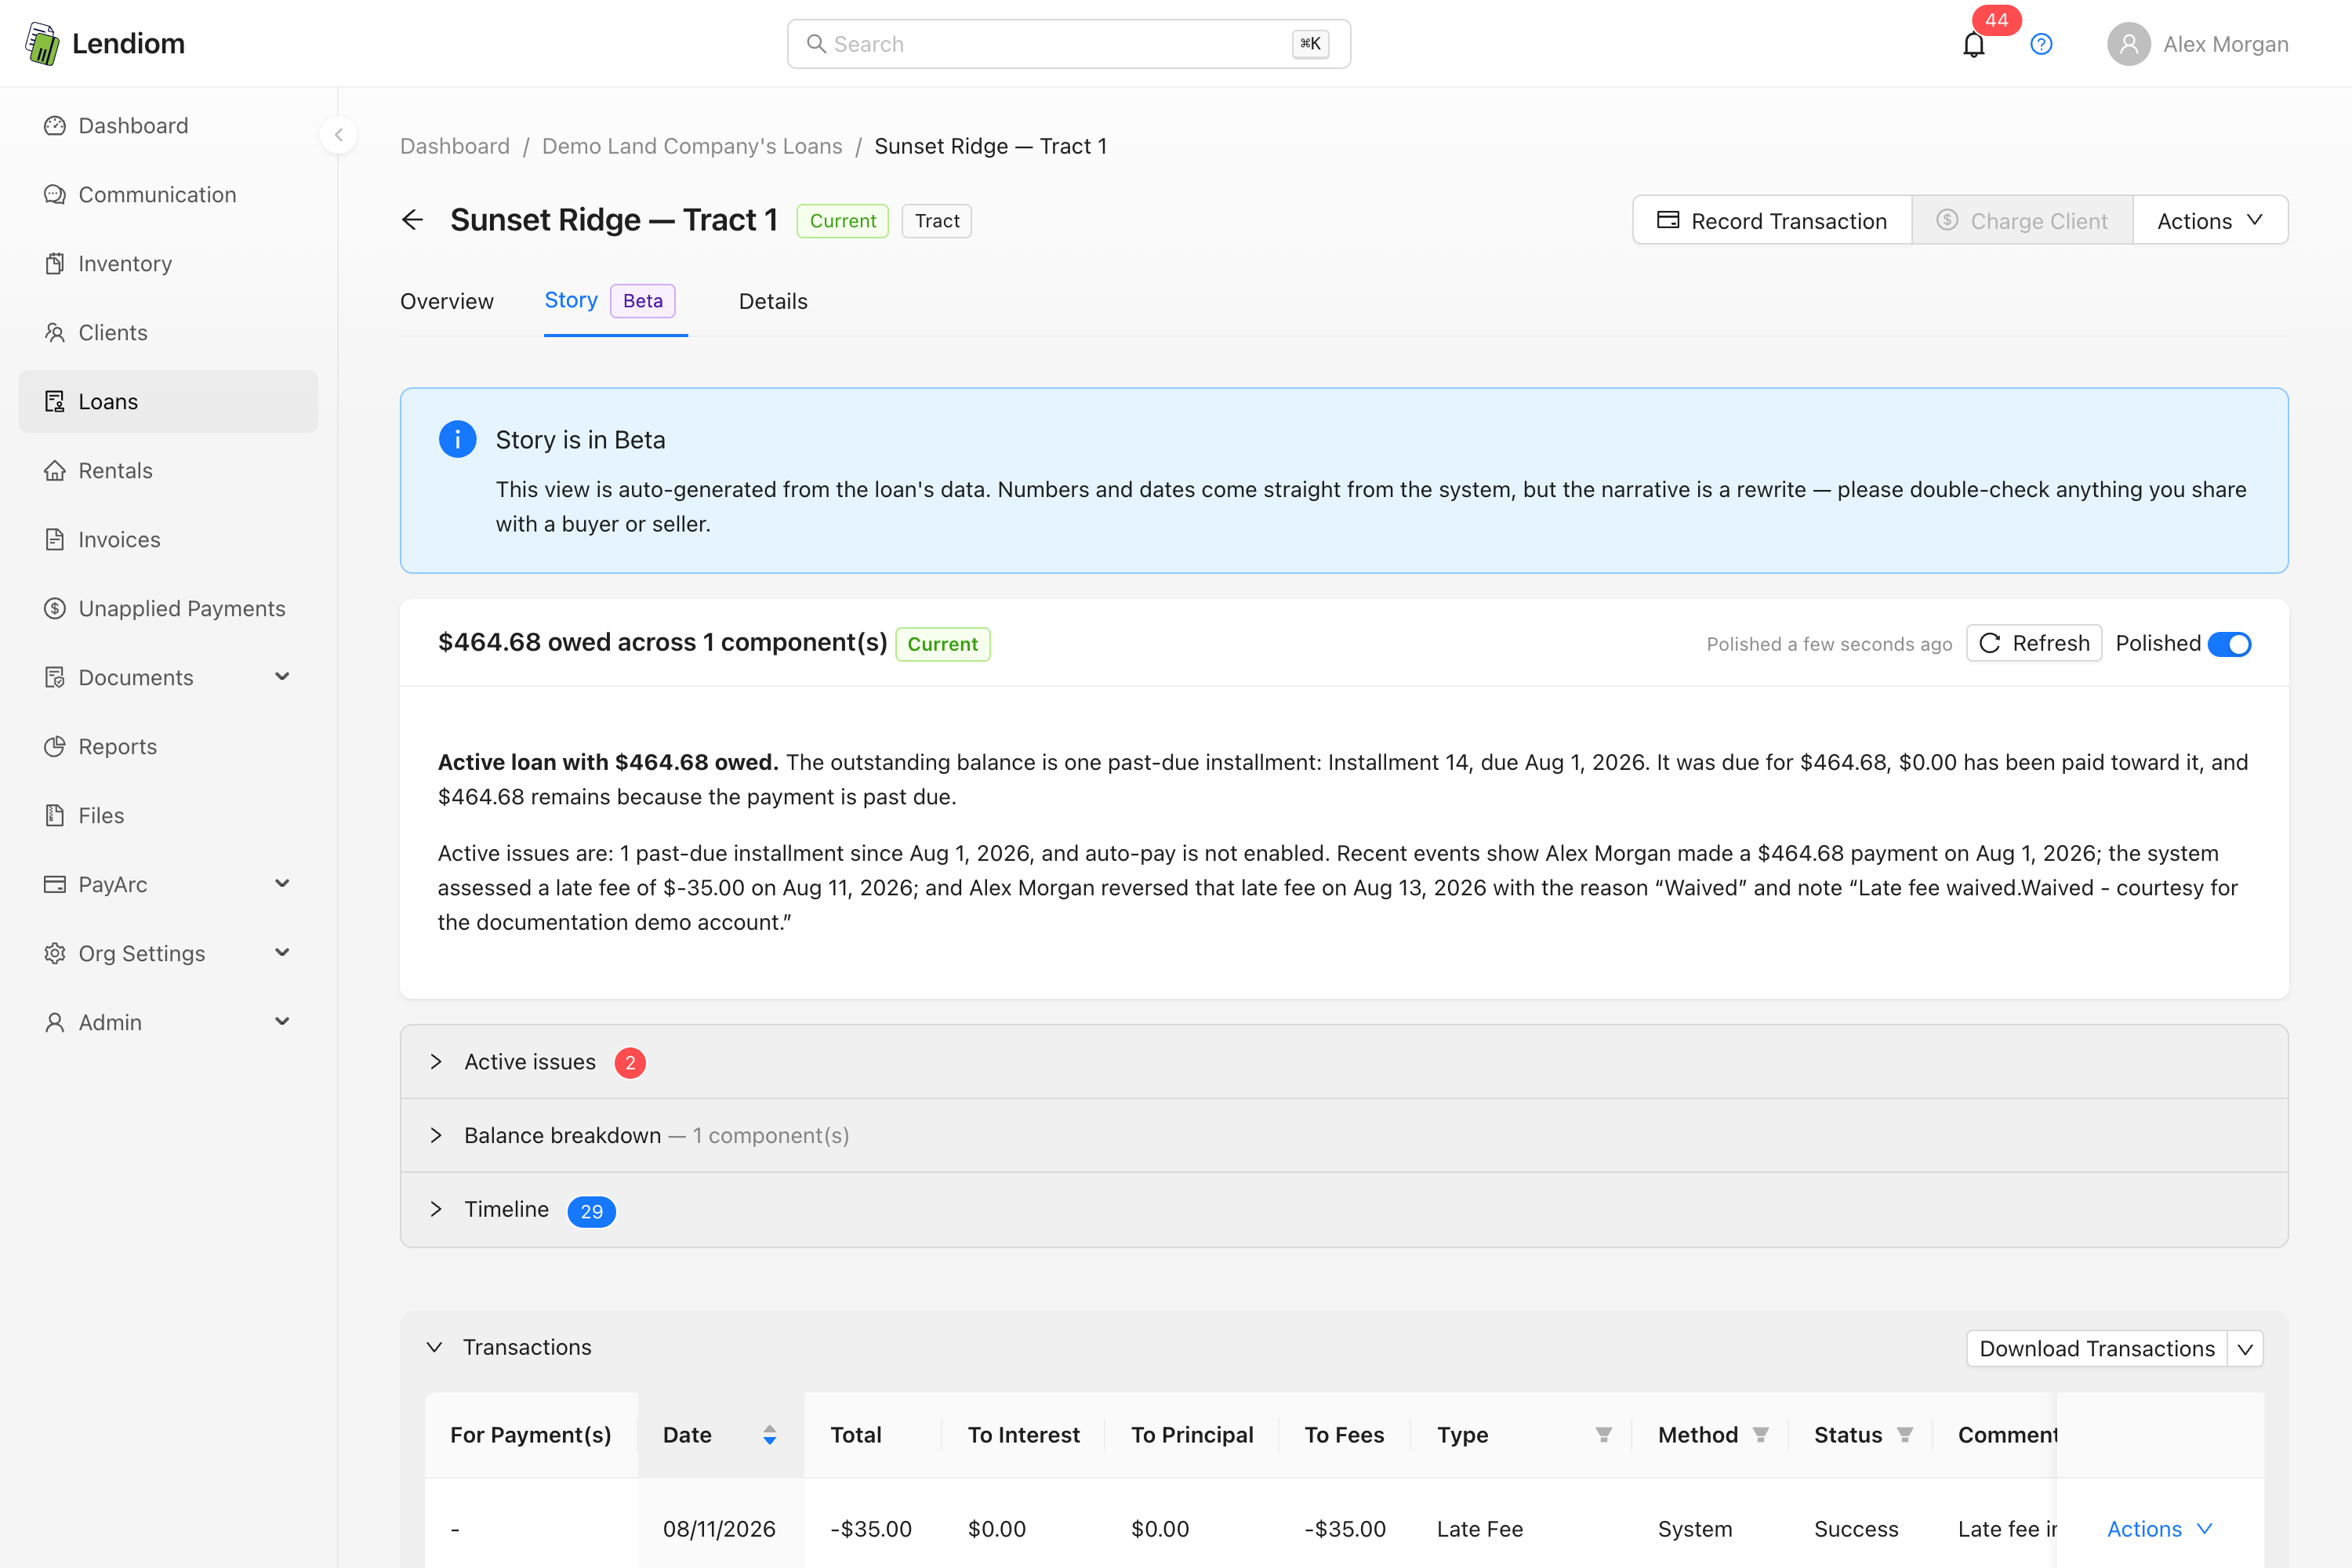Screen dimensions: 2352x1568
Task: Open Download Transactions dropdown arrow
Action: point(2246,1349)
